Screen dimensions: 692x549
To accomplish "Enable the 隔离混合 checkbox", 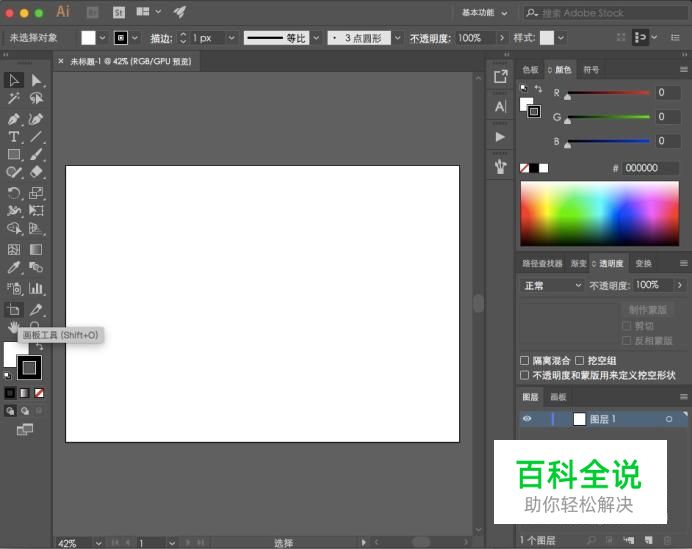I will pyautogui.click(x=525, y=360).
